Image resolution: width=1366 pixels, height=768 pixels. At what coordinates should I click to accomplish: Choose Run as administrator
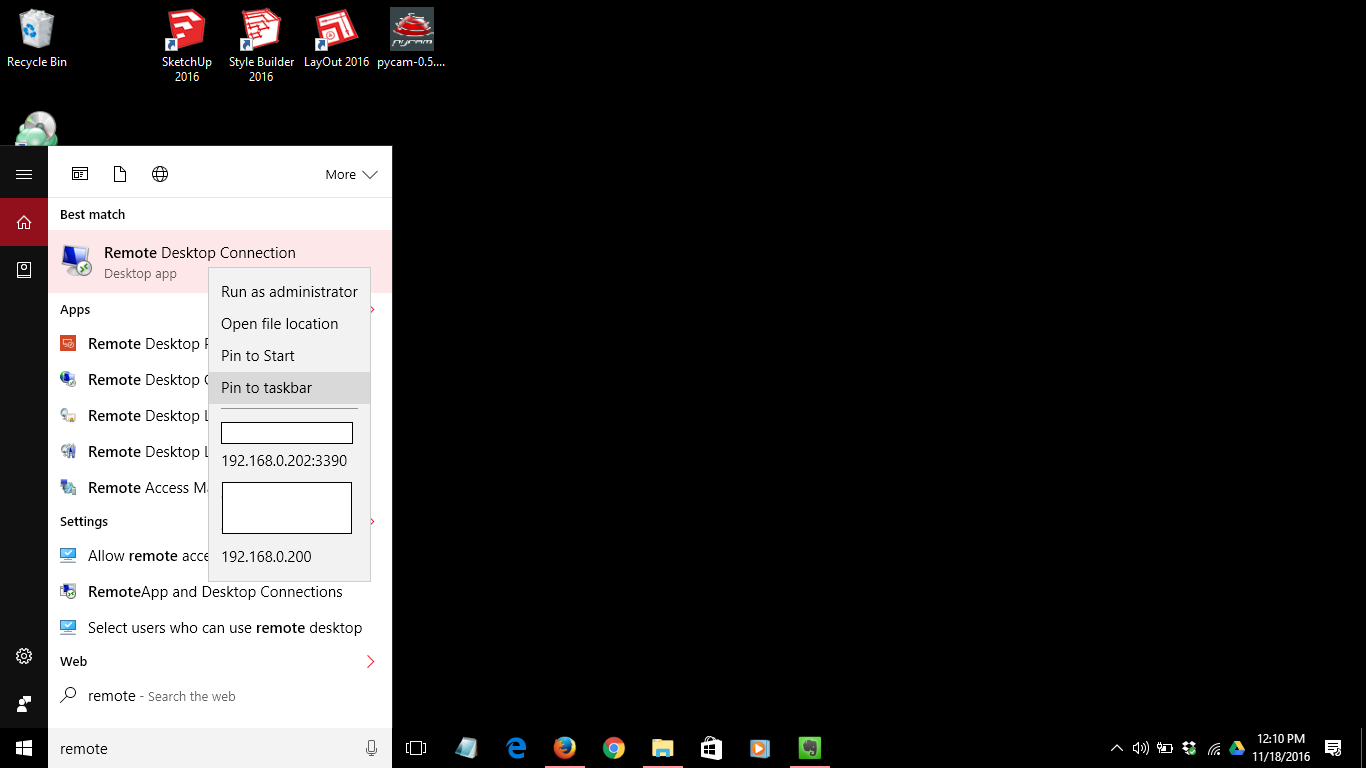pyautogui.click(x=289, y=292)
